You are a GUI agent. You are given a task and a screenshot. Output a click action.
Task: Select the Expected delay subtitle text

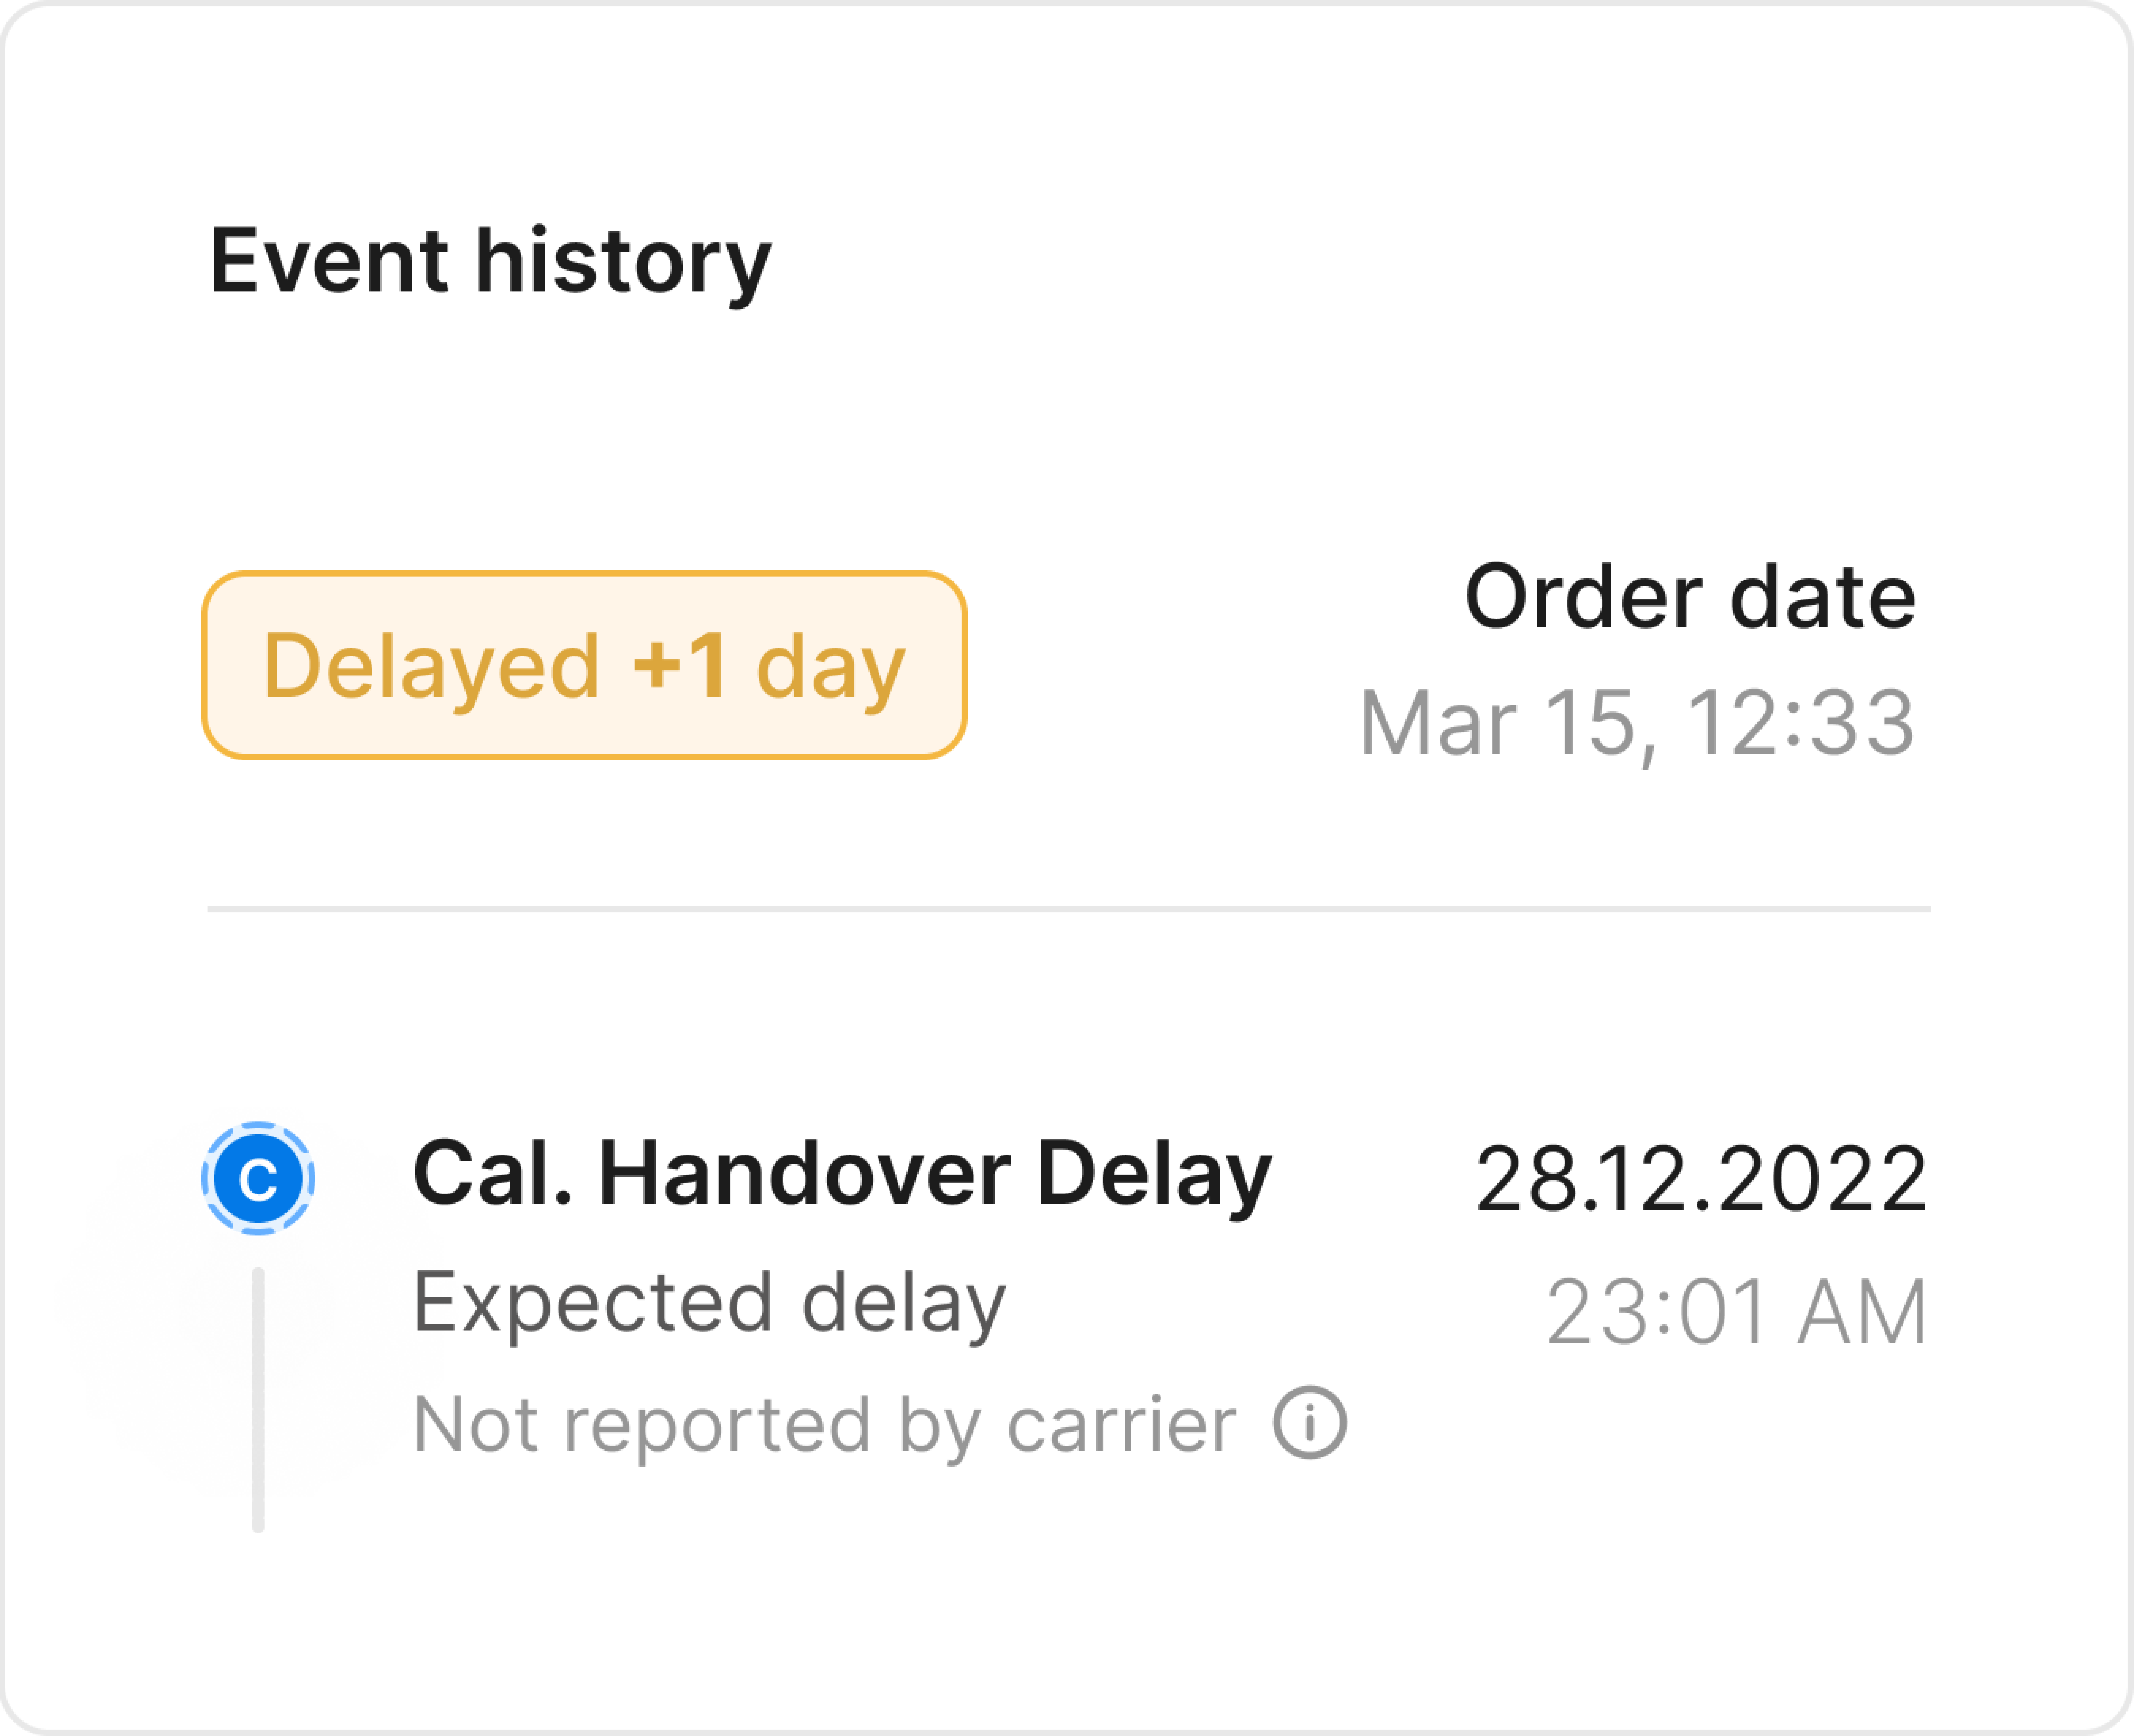[x=709, y=1302]
